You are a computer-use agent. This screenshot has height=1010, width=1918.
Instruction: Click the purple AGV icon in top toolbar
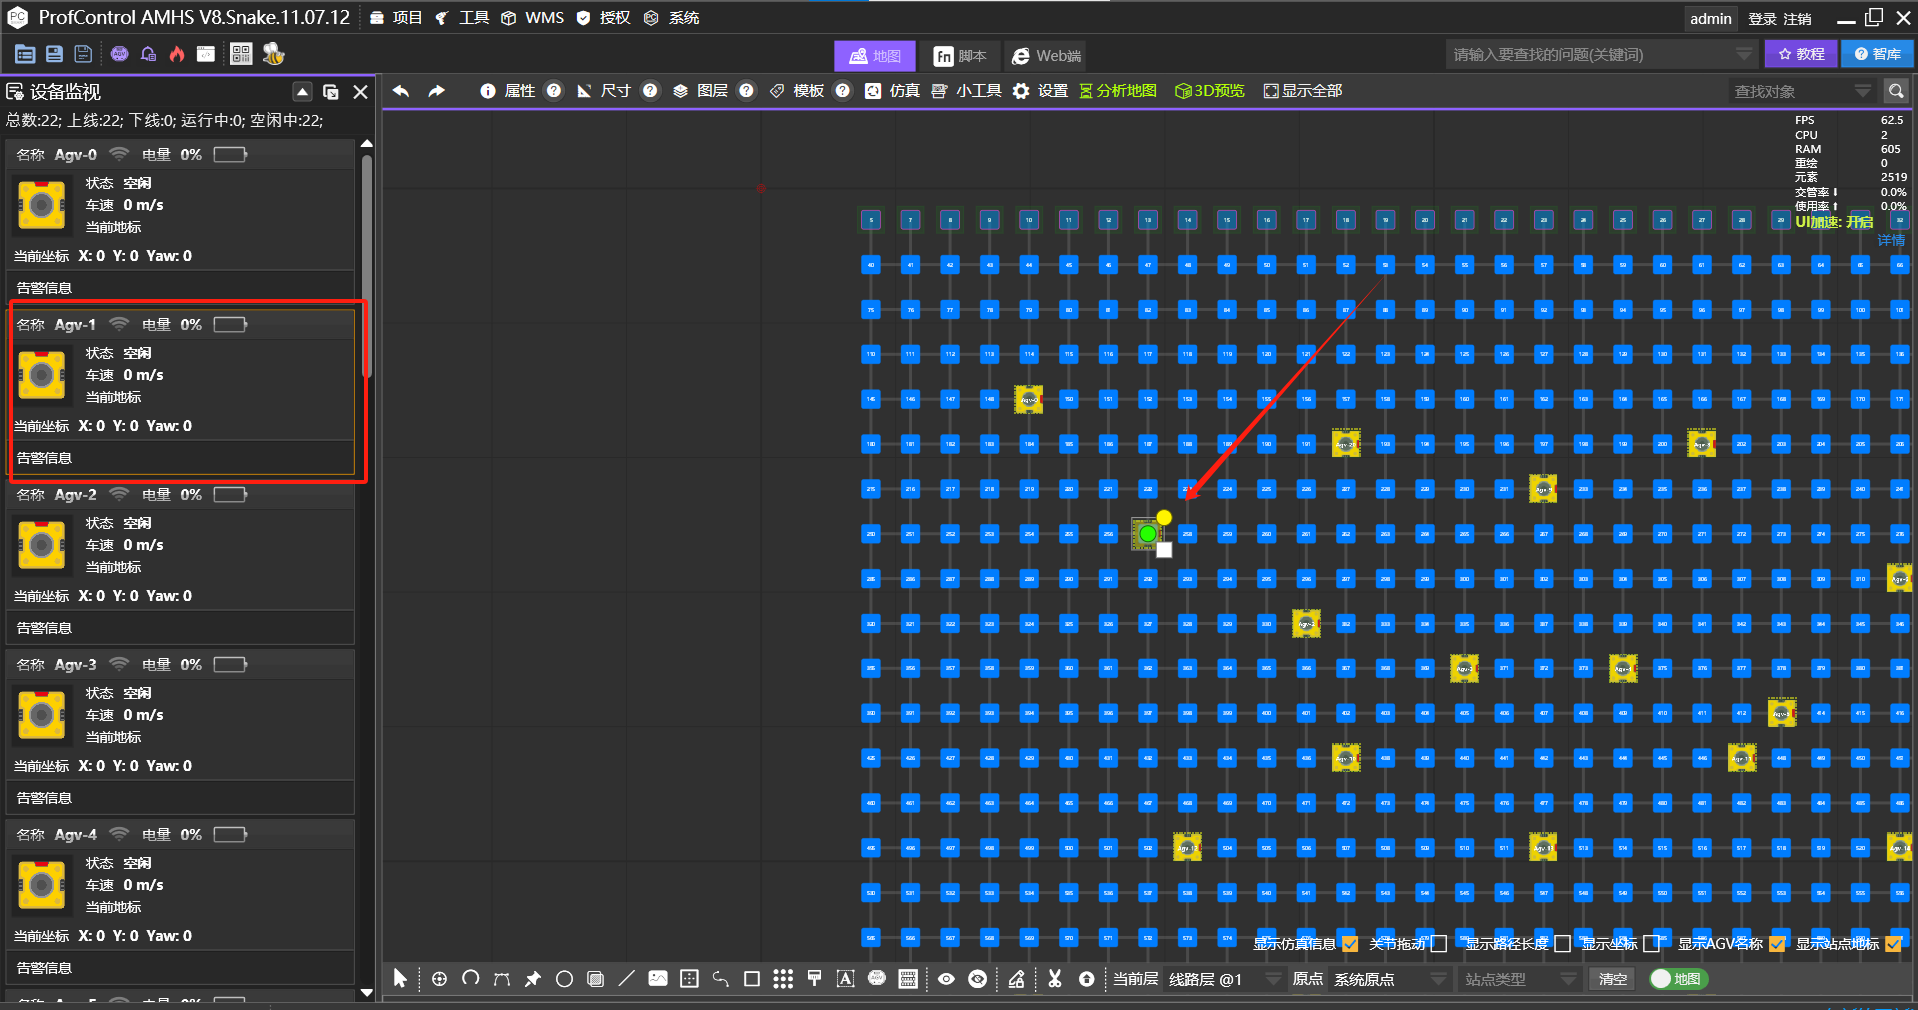pos(119,54)
